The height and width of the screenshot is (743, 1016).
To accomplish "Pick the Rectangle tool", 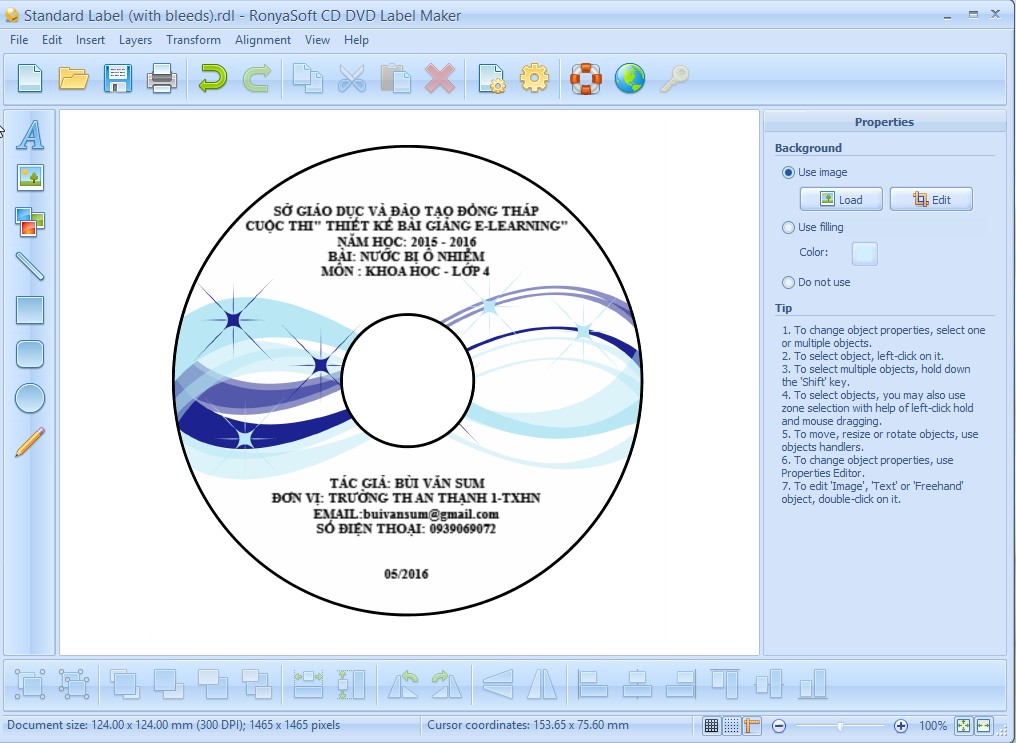I will click(x=29, y=311).
